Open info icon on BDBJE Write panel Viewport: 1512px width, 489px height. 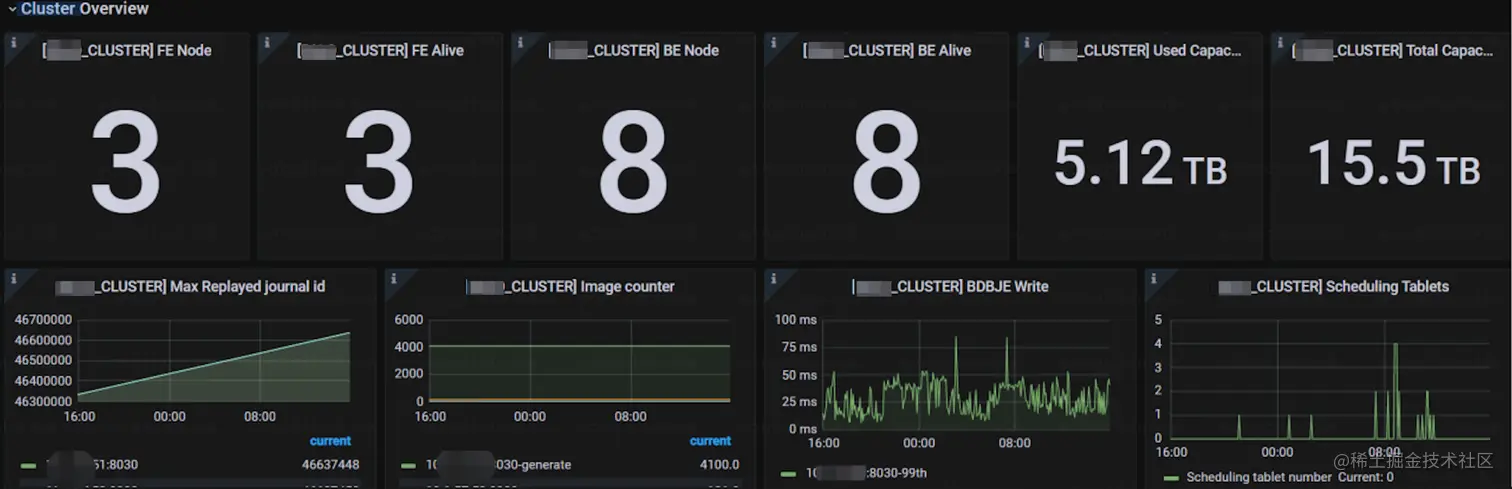tap(773, 280)
